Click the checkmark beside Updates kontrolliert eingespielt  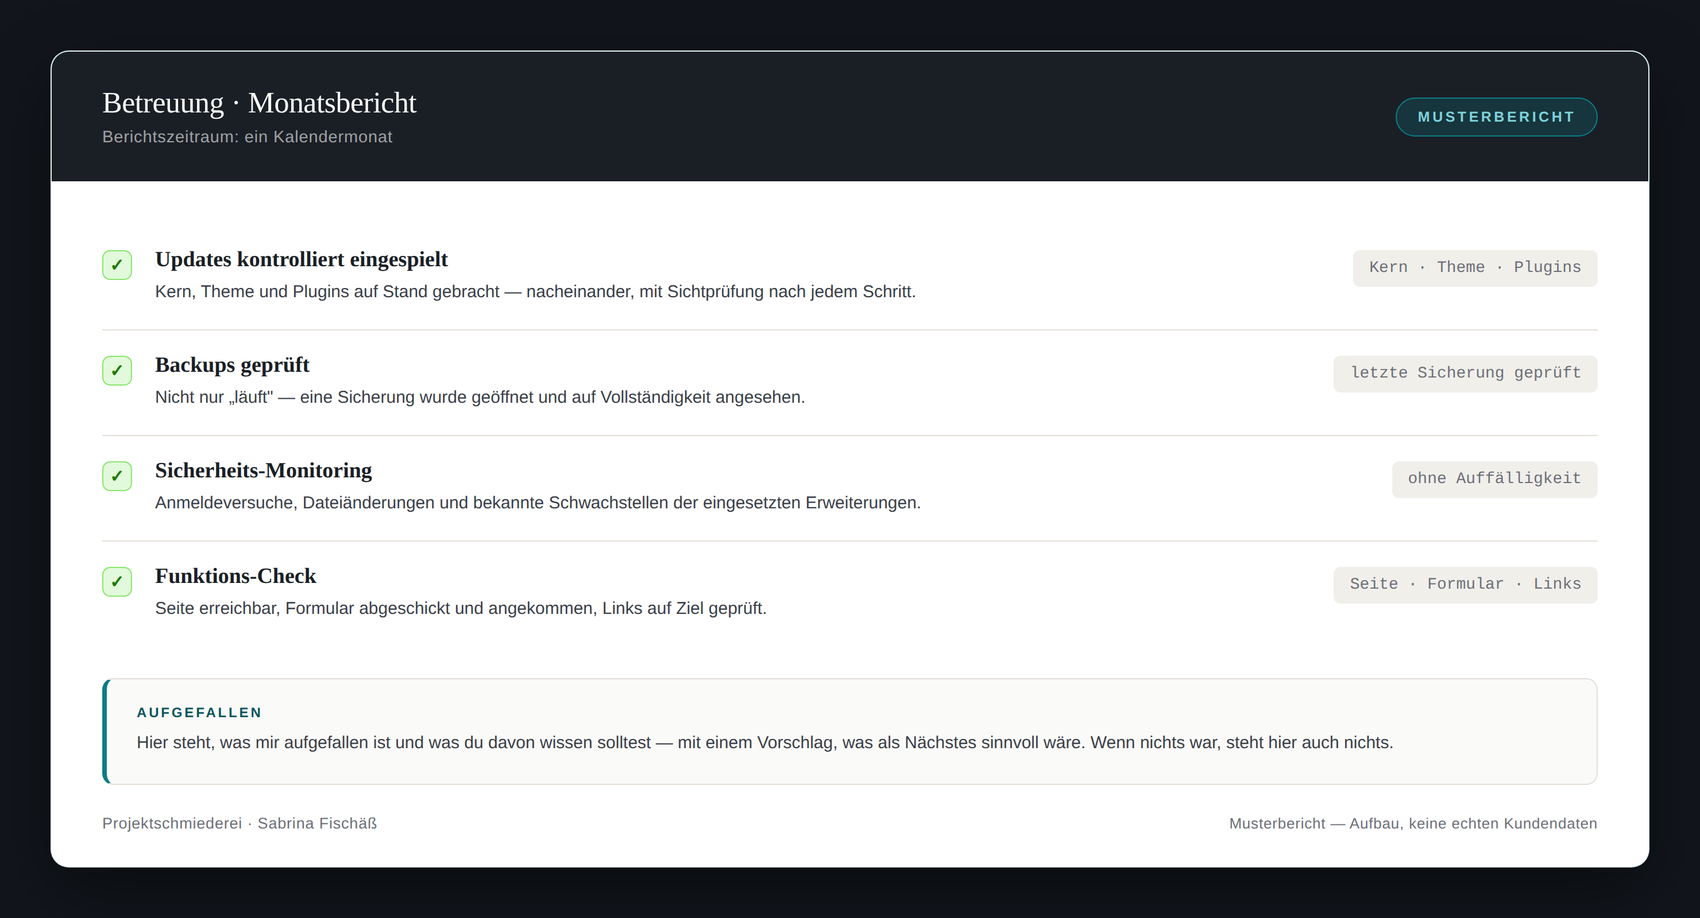[x=117, y=265]
